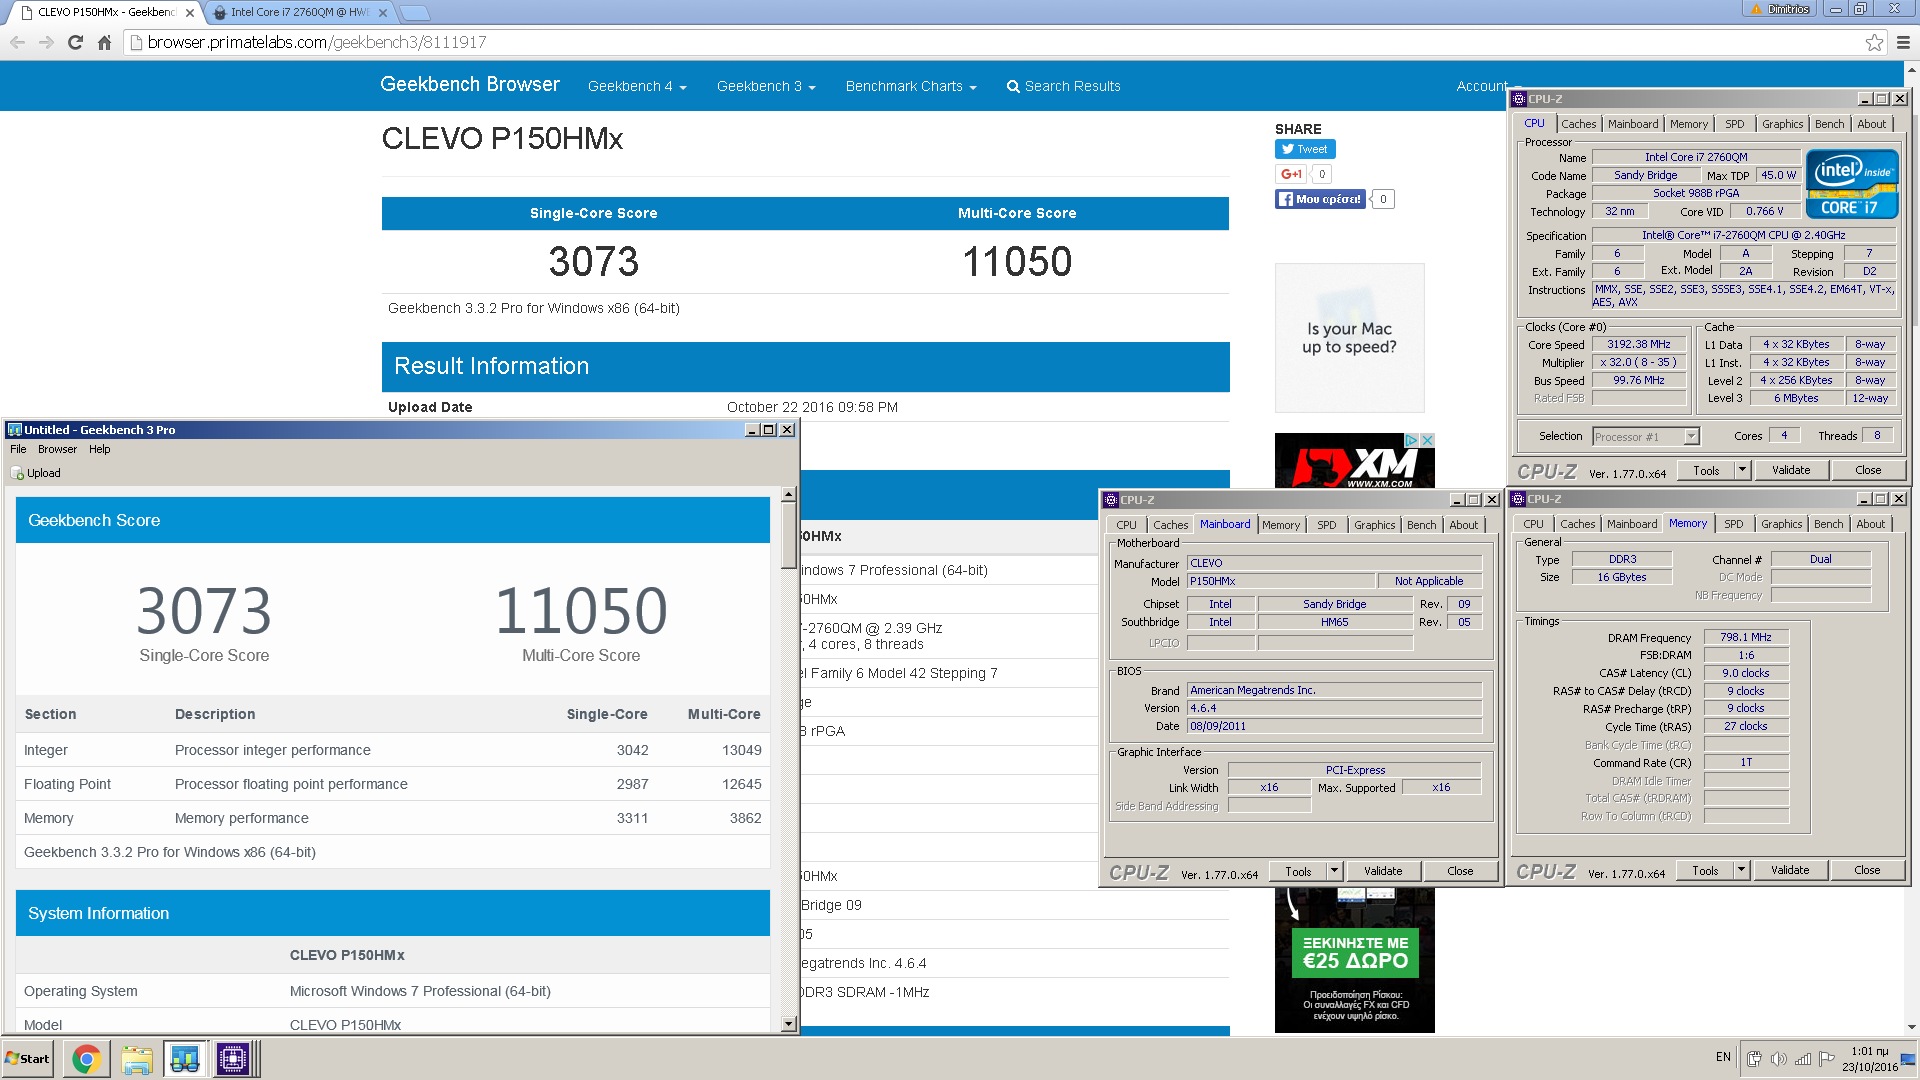Open the Help menu in Geekbench 3 Pro
Screen dimensions: 1920x1080
(x=99, y=449)
